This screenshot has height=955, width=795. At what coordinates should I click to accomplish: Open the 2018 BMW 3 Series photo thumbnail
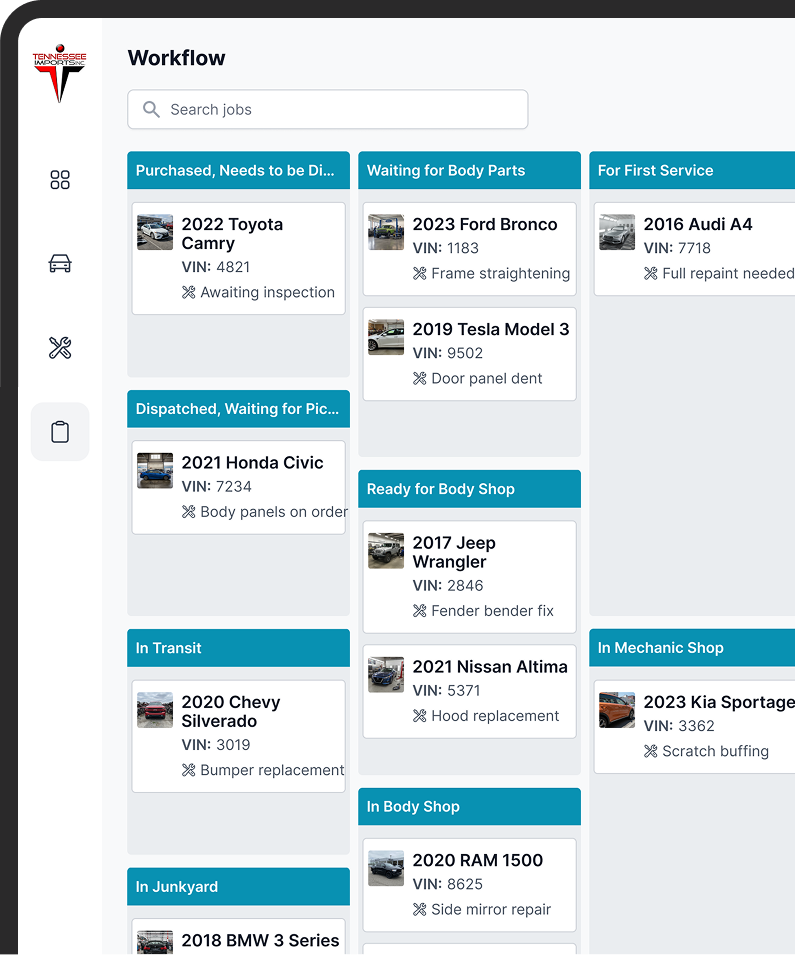coord(155,942)
